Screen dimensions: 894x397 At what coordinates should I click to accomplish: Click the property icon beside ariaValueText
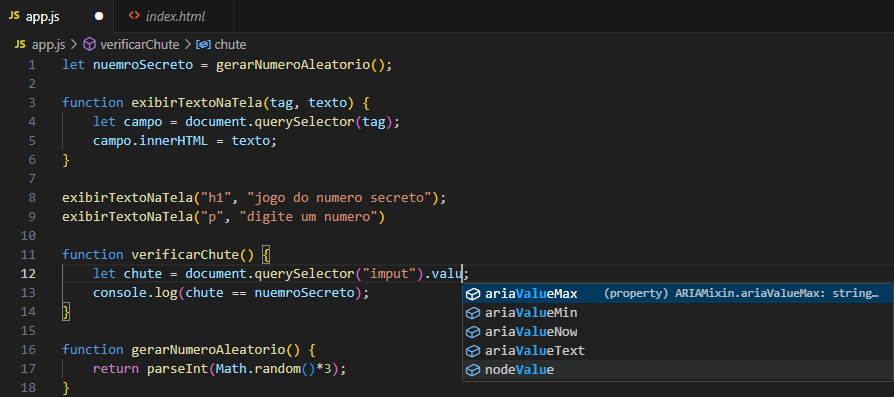[473, 351]
